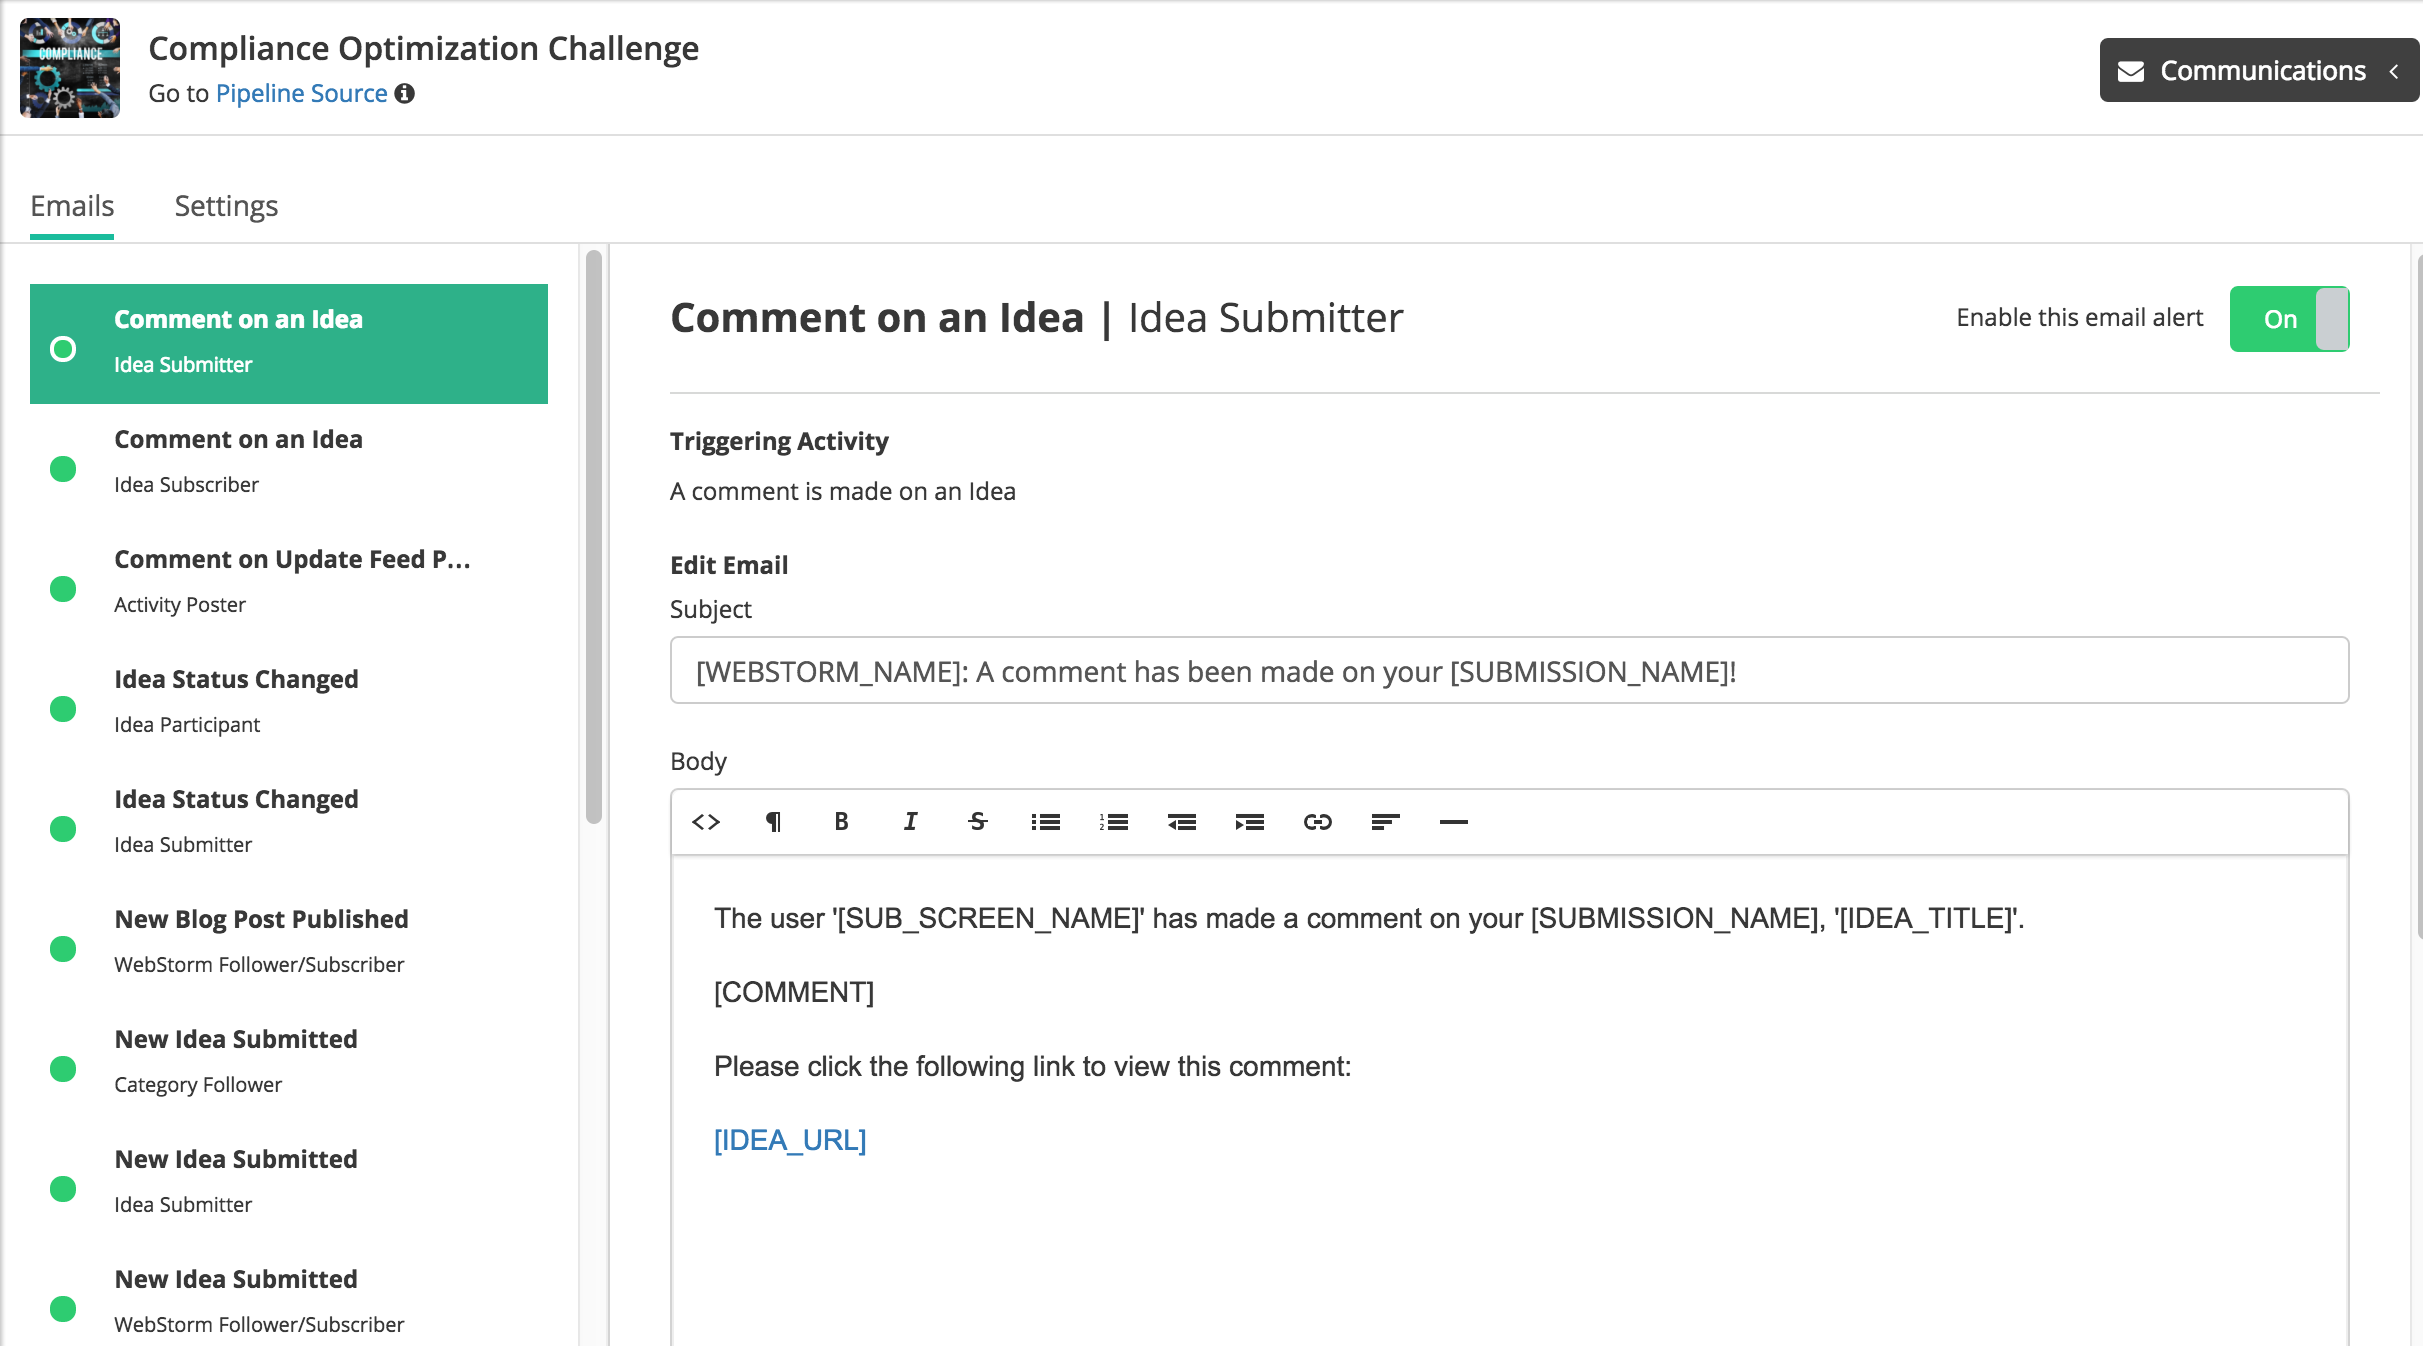
Task: Toggle strikethrough formatting
Action: (x=978, y=821)
